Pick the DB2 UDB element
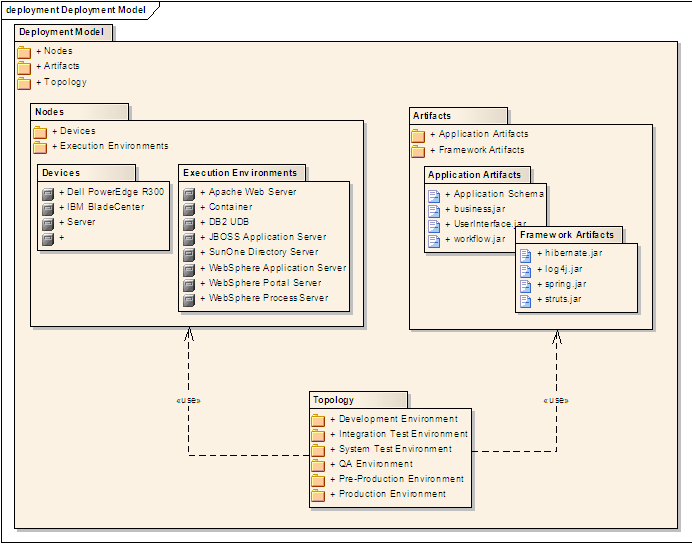Image resolution: width=692 pixels, height=560 pixels. click(229, 222)
